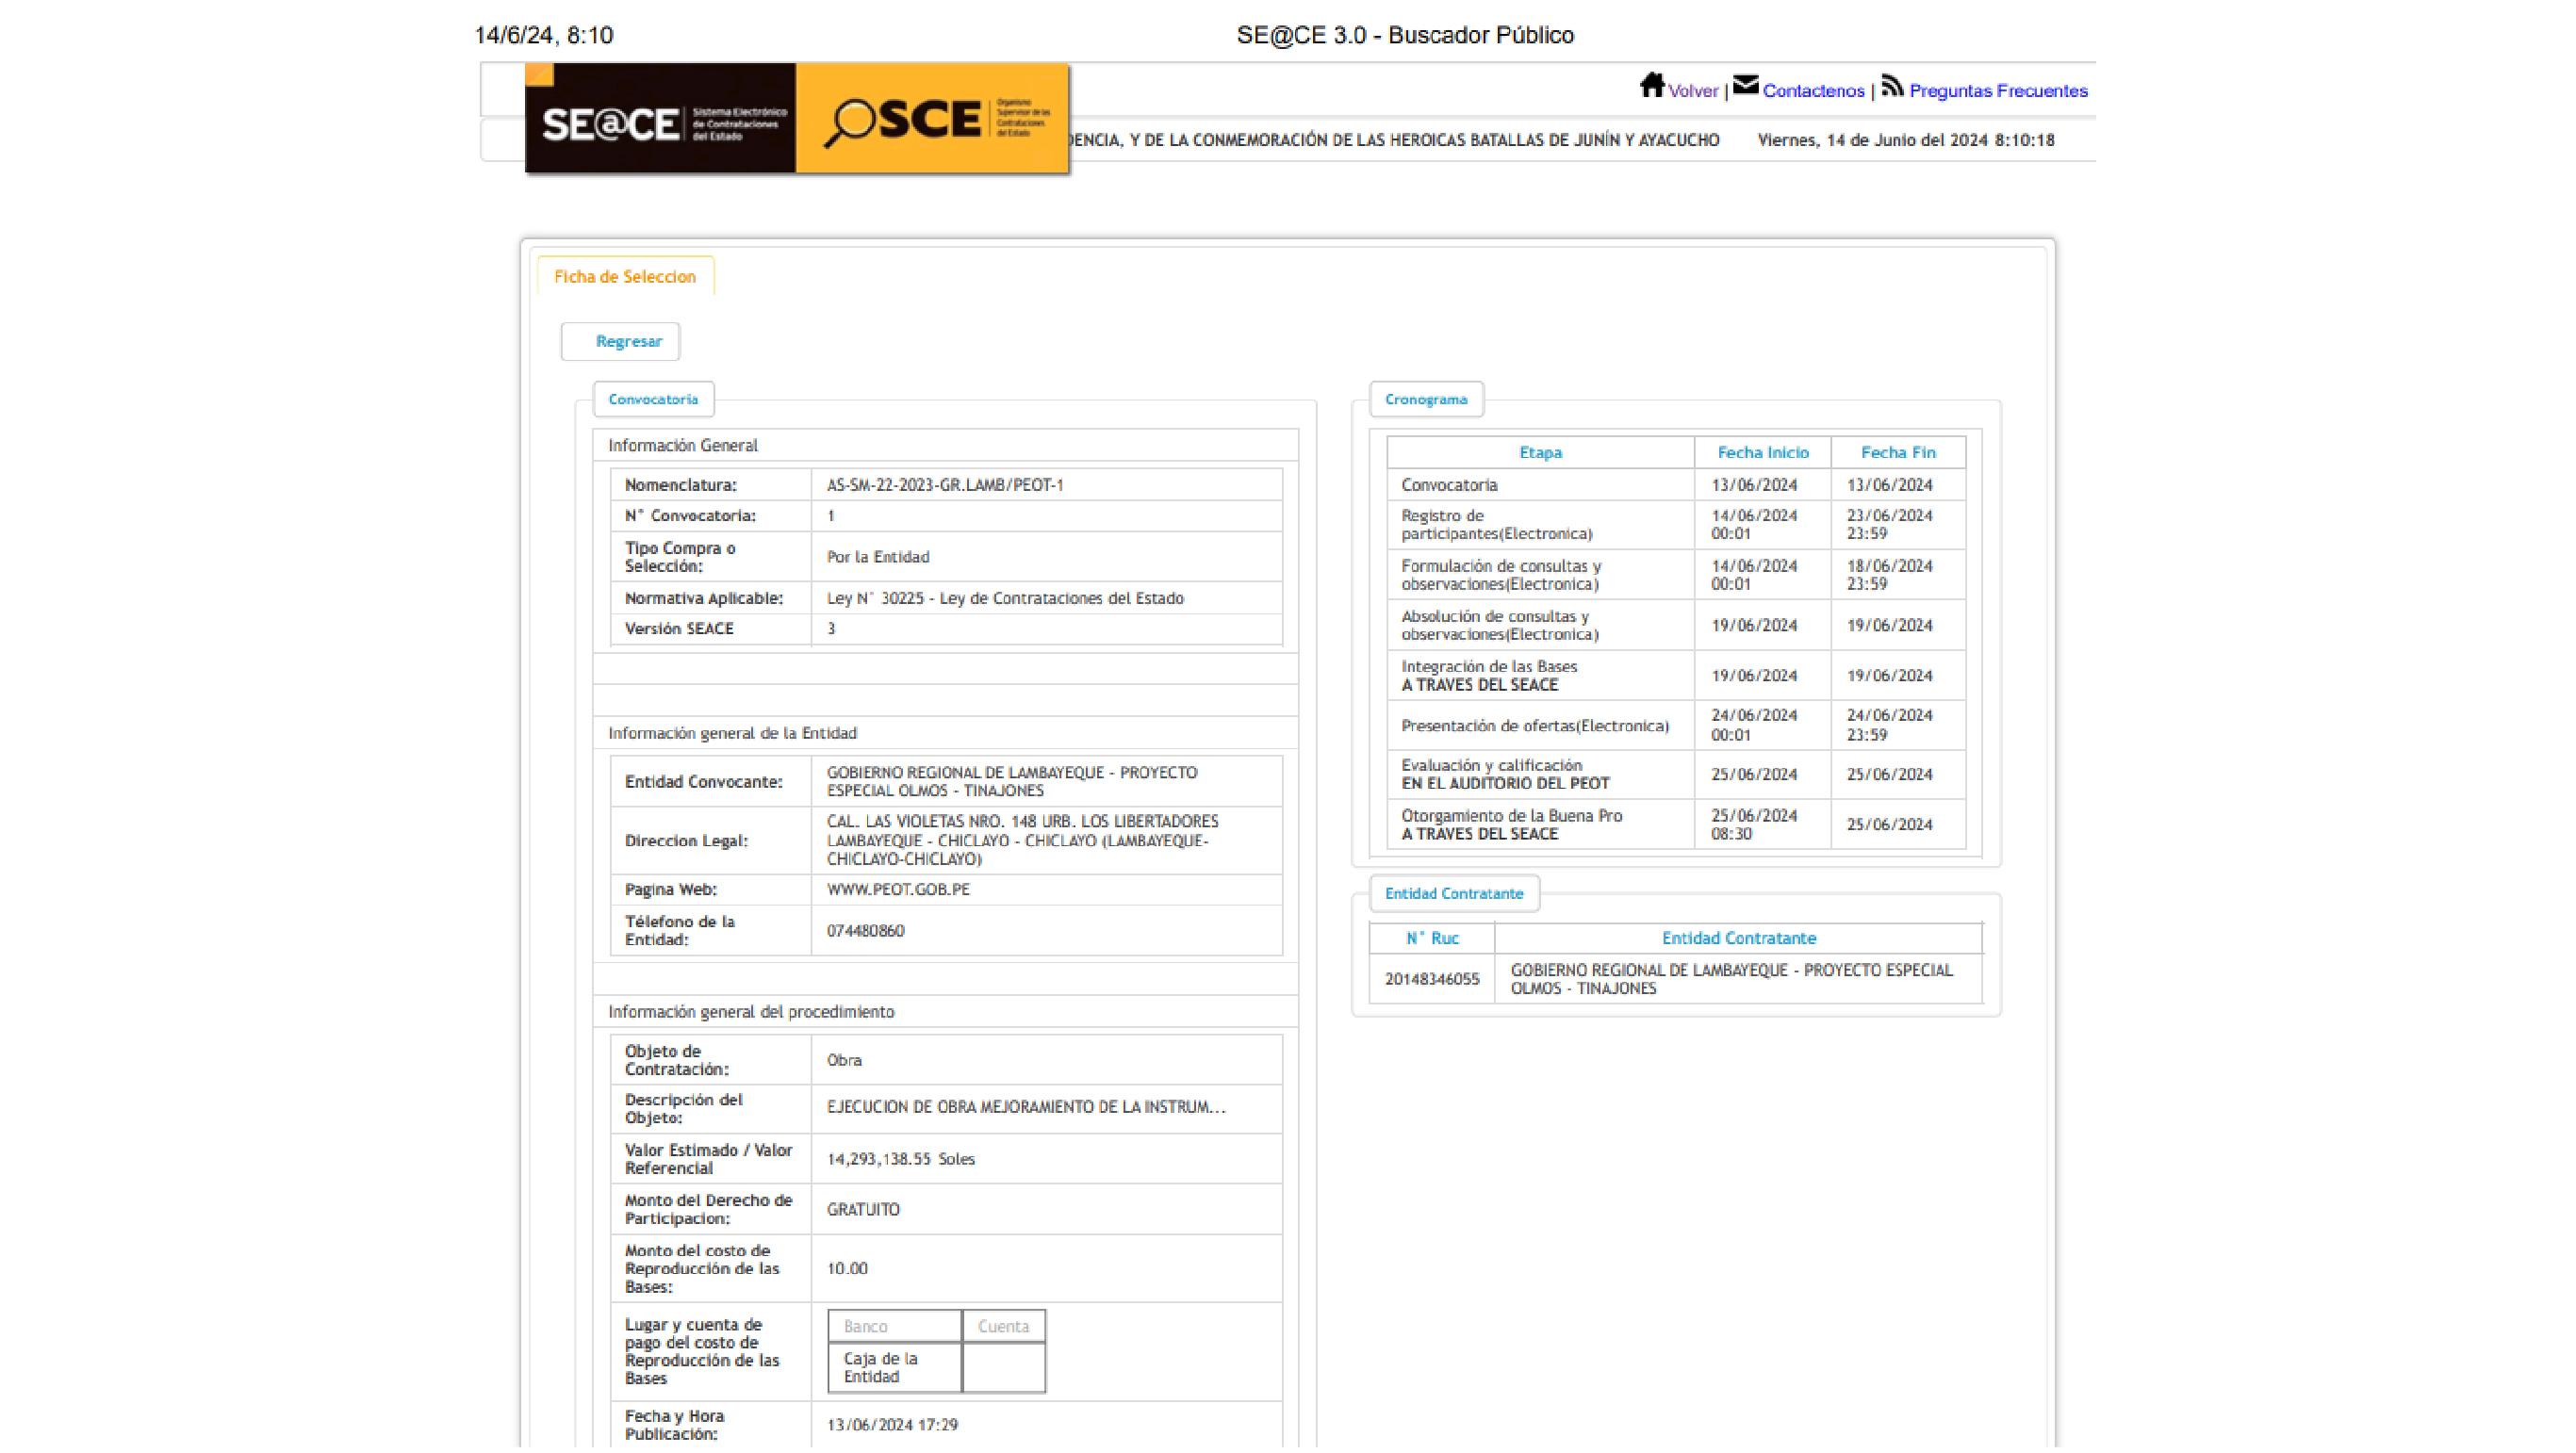
Task: Click the Formulación de consultas stage row
Action: (1676, 576)
